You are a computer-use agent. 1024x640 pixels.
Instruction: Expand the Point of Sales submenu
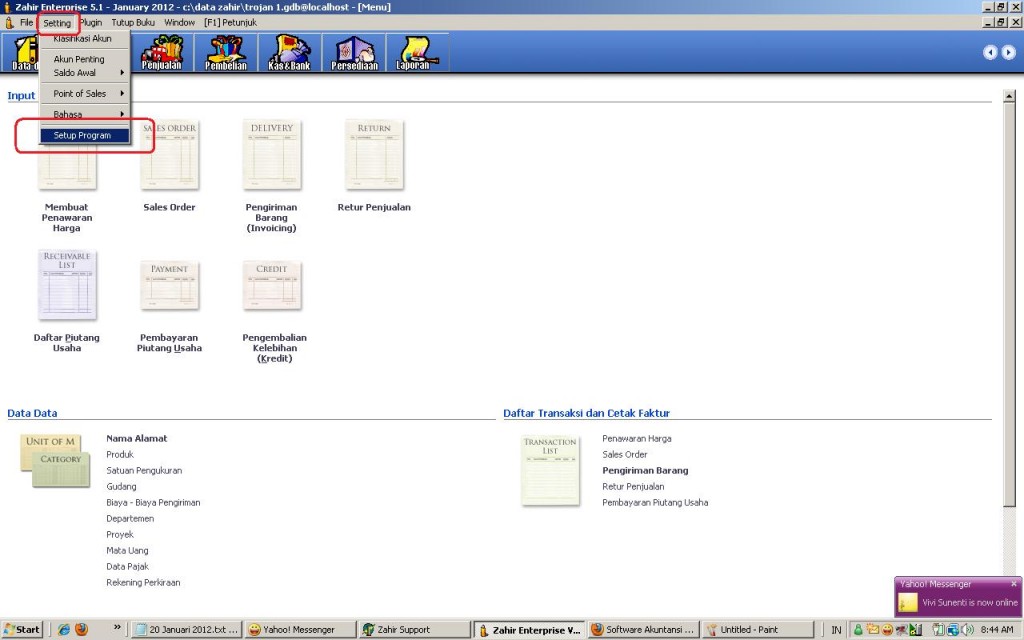[85, 94]
